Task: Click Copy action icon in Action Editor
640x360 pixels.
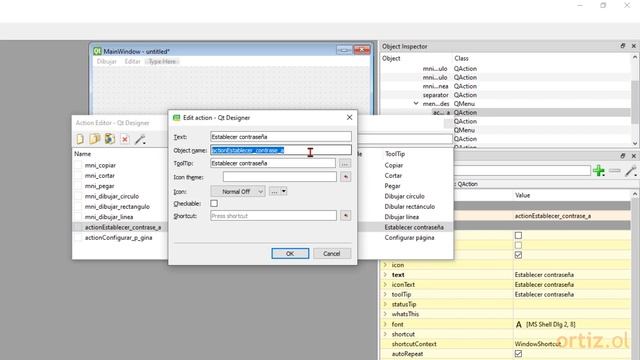Action: pos(95,139)
